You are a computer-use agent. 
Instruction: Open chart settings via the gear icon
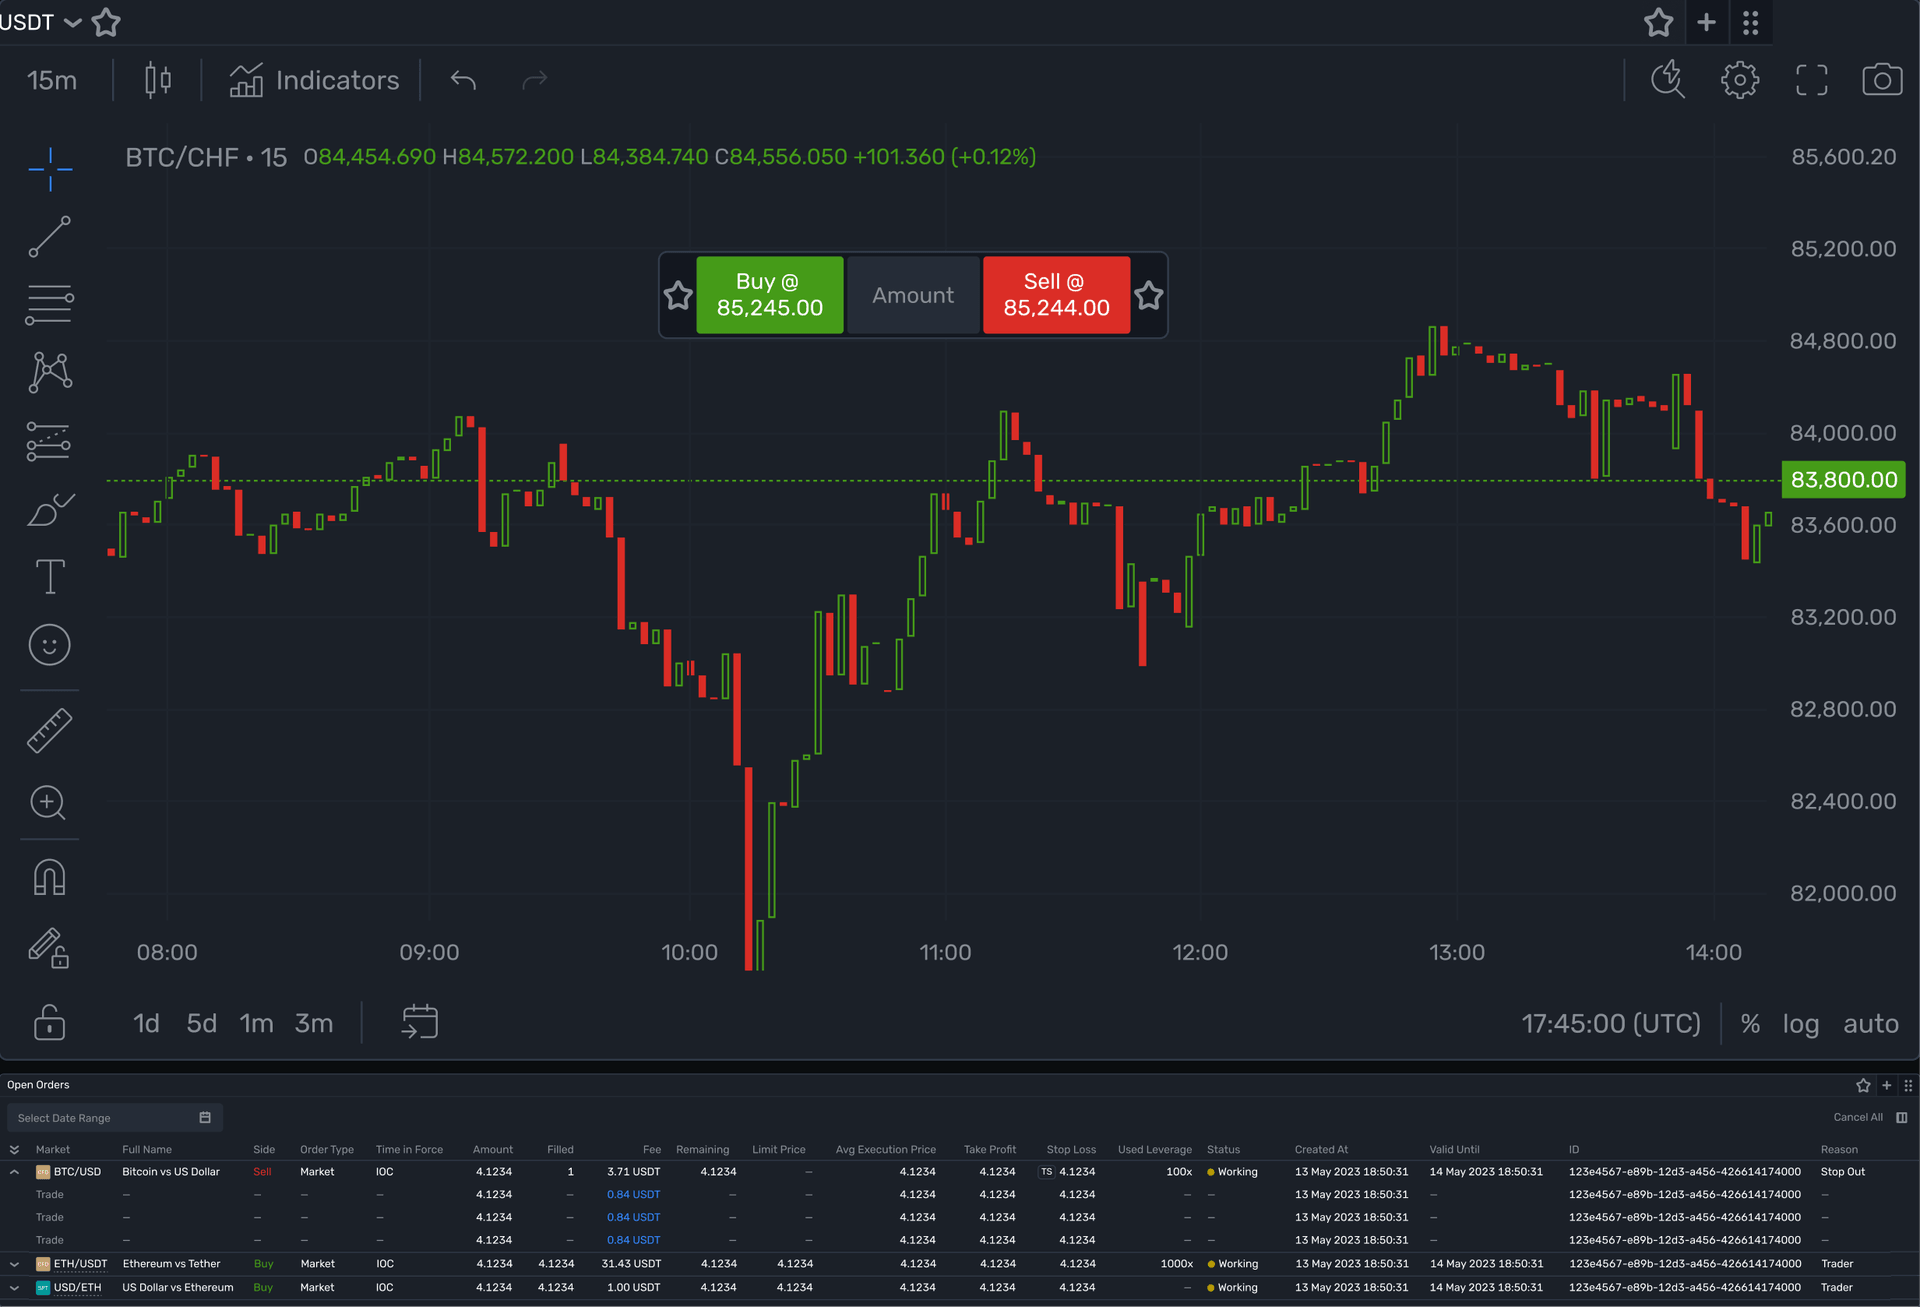click(x=1740, y=80)
